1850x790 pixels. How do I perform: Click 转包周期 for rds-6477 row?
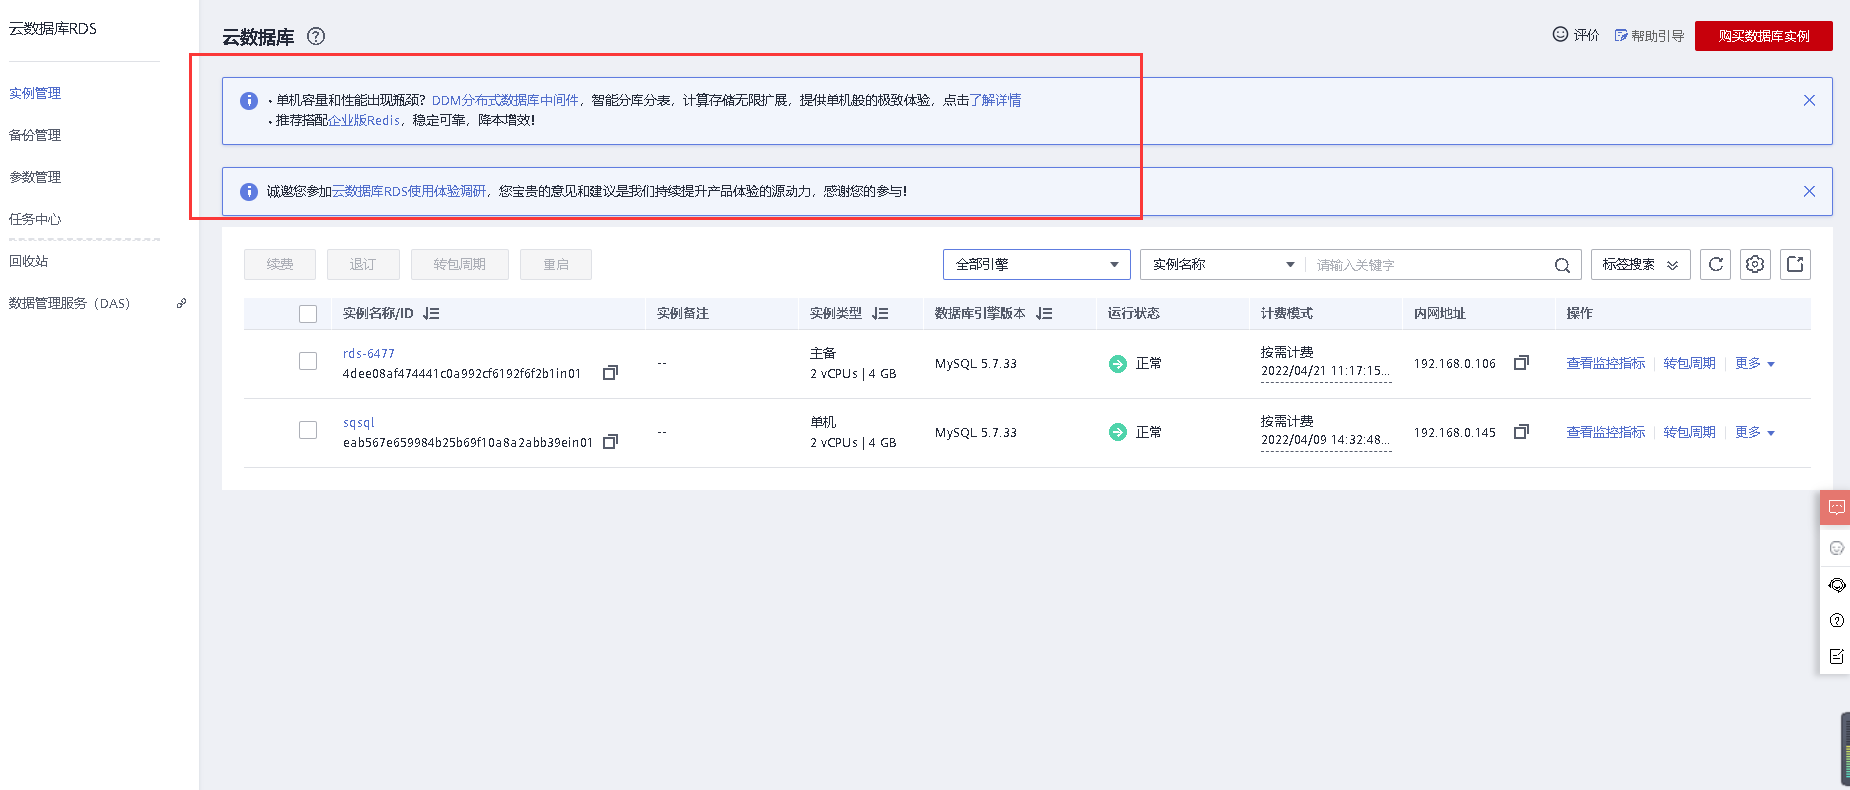(1690, 363)
